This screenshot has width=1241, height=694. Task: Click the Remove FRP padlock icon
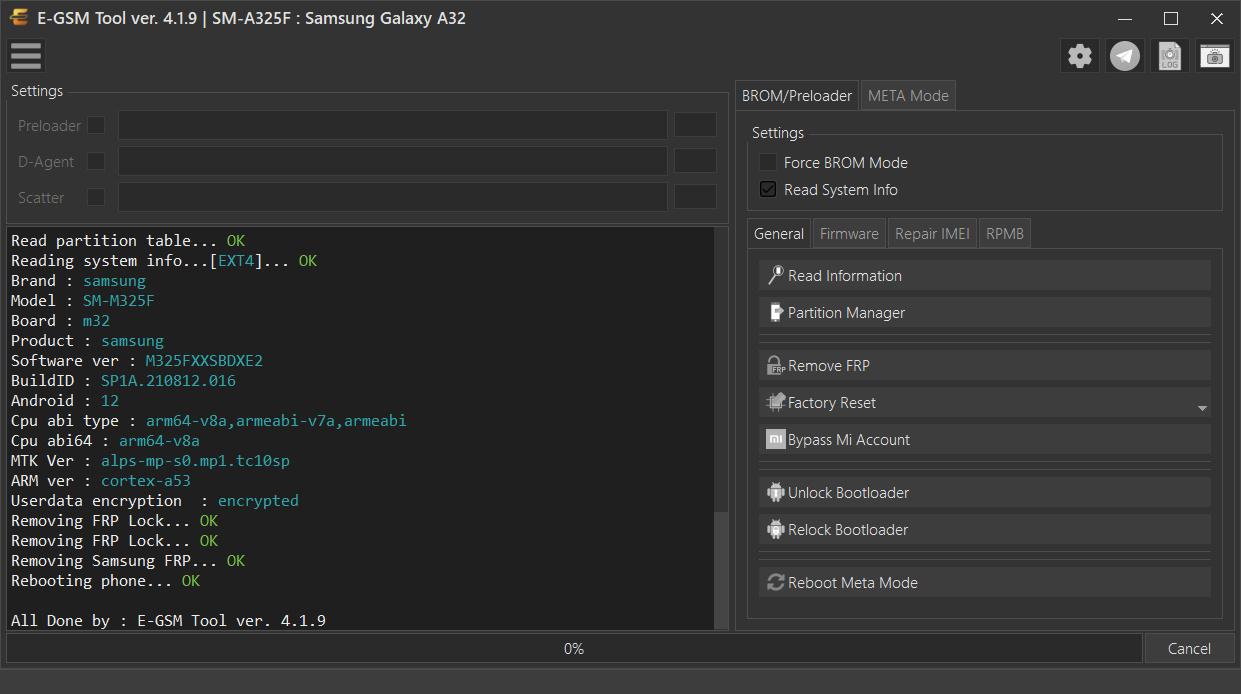[x=775, y=365]
